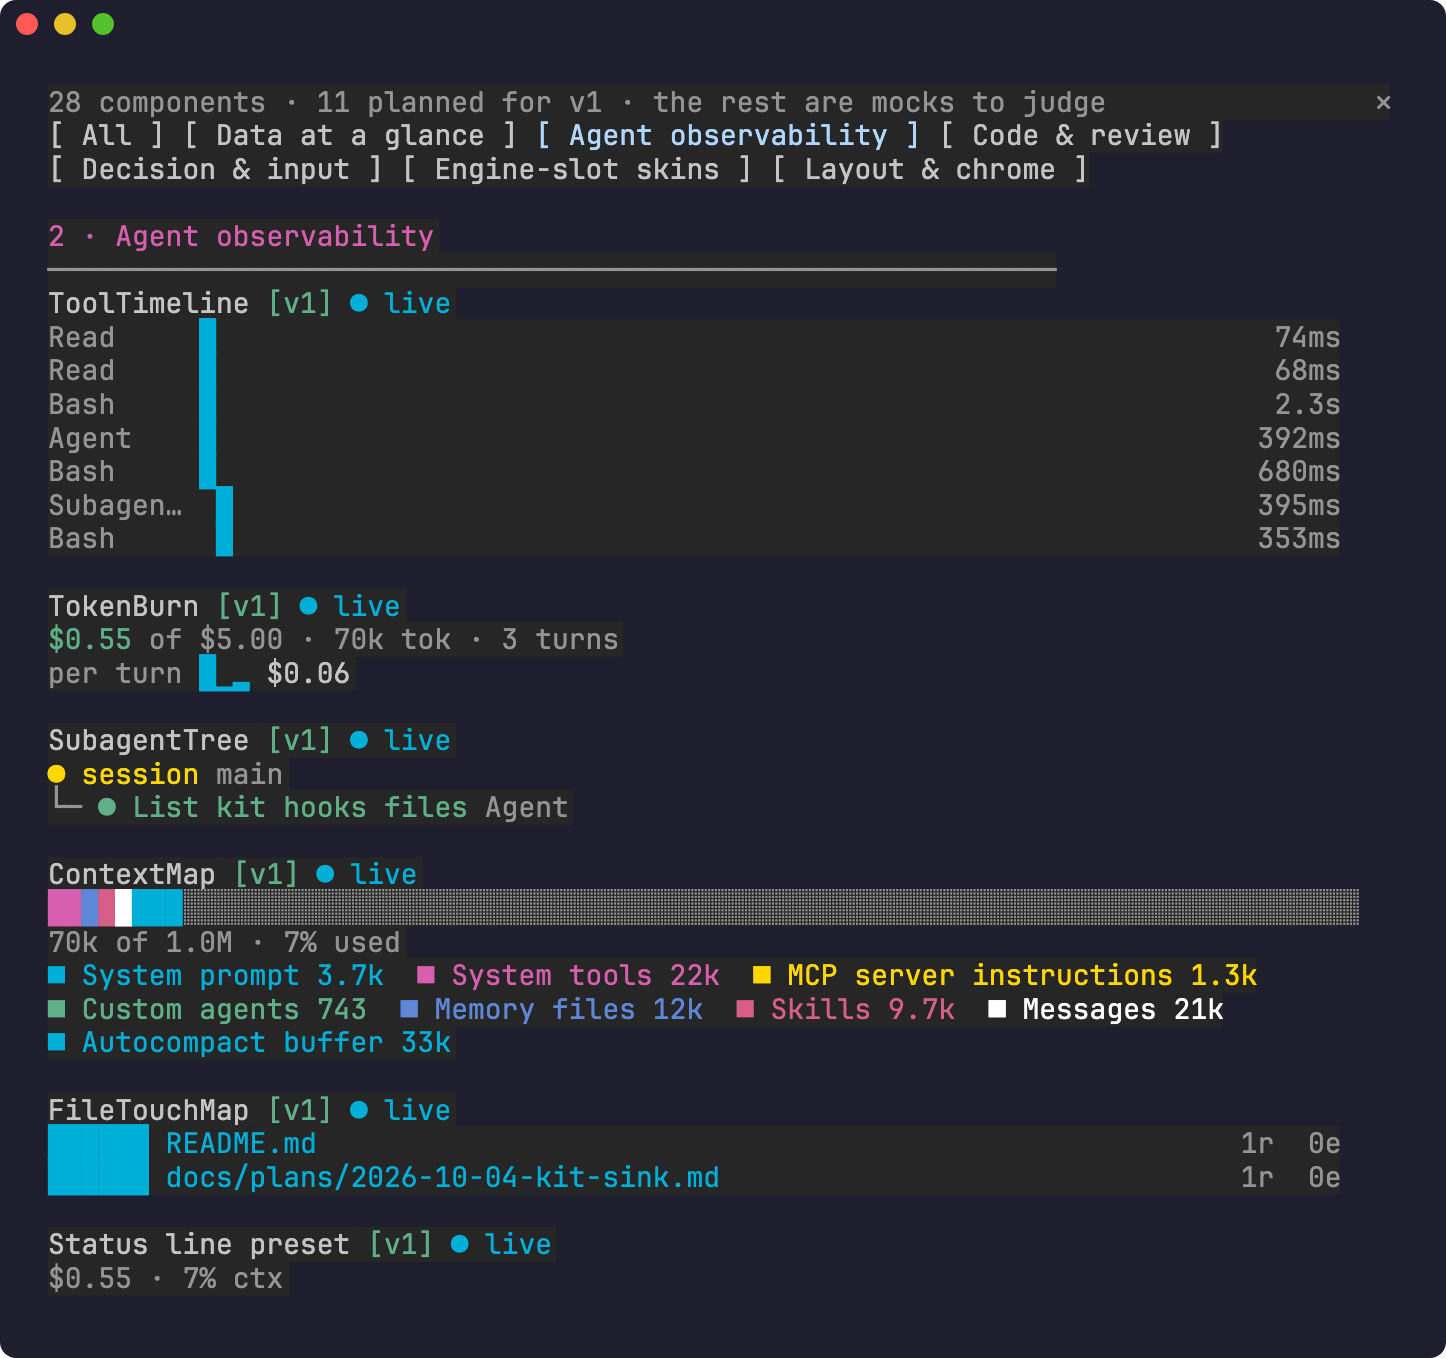1446x1358 pixels.
Task: Click the Messages 21k legend swatch
Action: (x=997, y=1009)
